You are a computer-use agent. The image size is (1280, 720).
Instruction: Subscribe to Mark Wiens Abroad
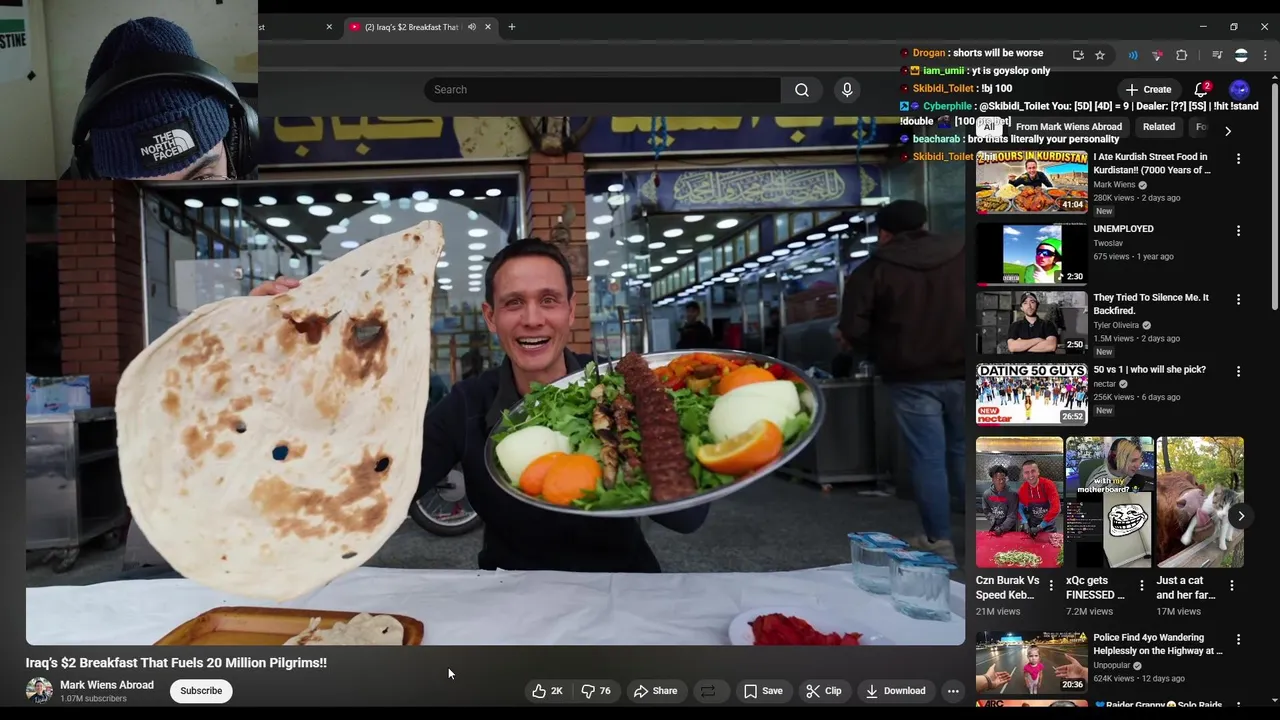click(x=201, y=691)
